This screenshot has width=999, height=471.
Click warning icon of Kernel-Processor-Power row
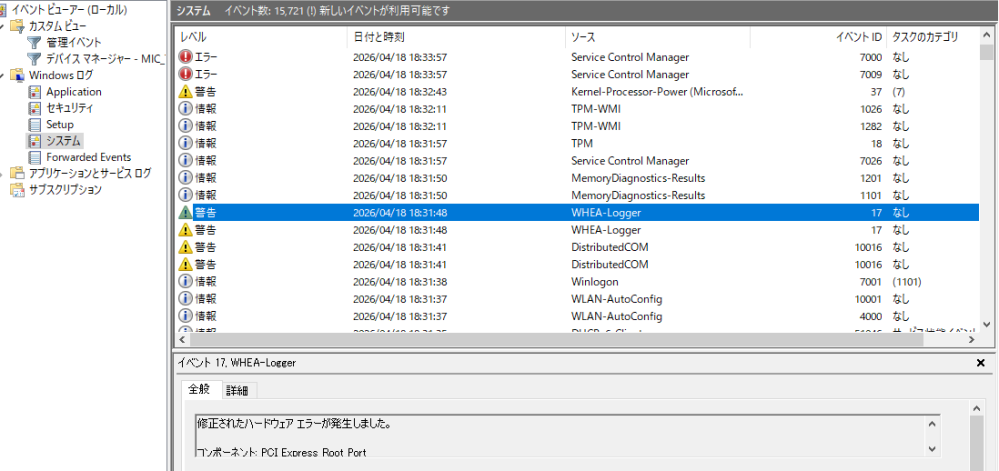coord(185,91)
